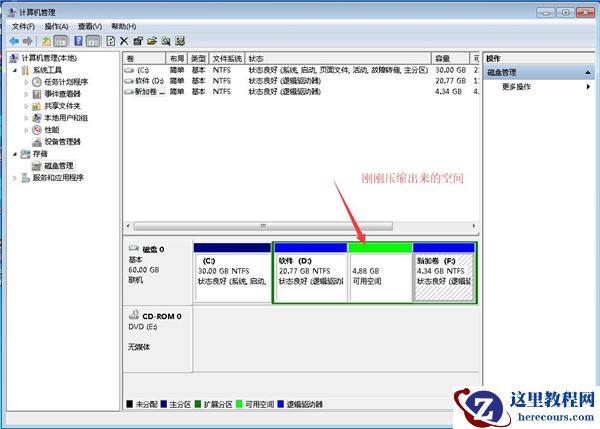Open the 更多操作 submenu arrow
Screen dimensions: 600x429
point(588,86)
